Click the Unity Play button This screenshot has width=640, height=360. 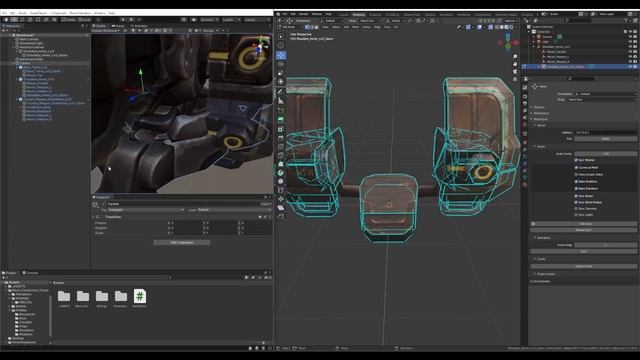[123, 20]
